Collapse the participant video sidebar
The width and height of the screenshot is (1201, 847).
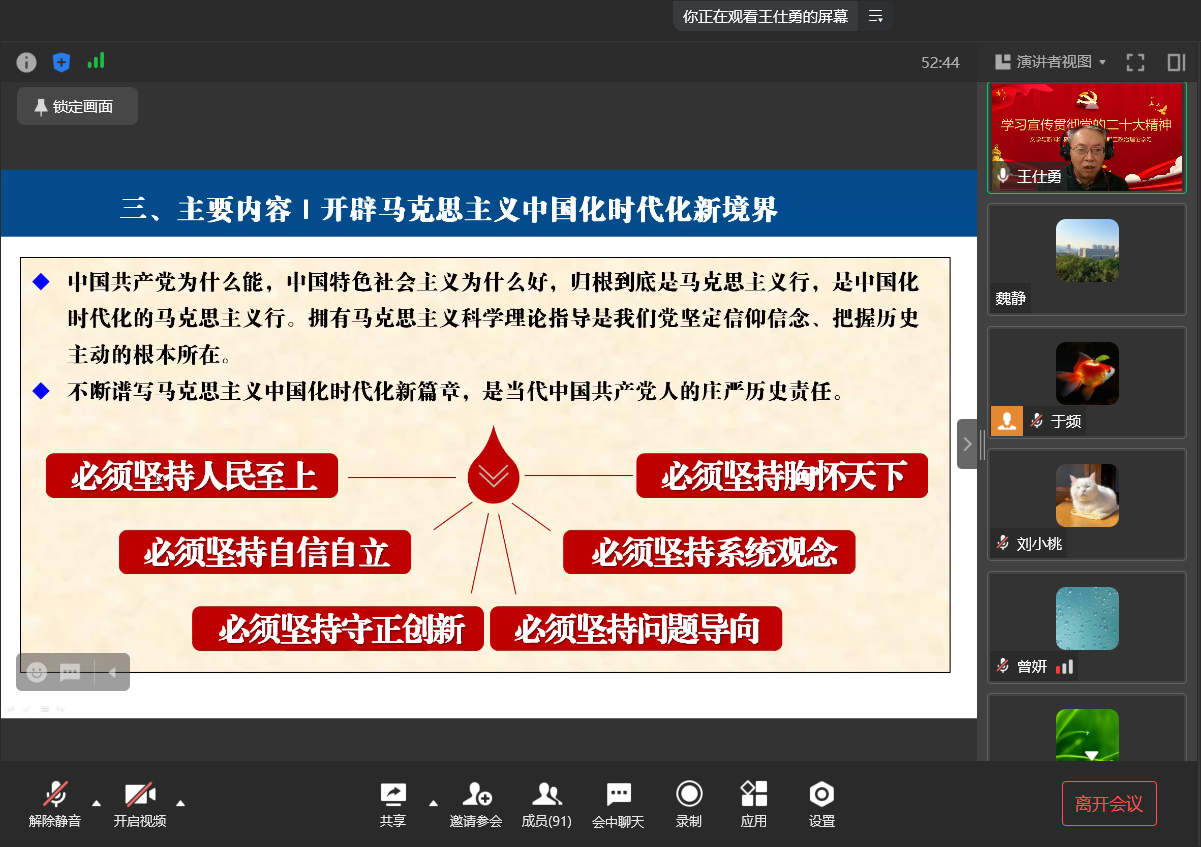[x=967, y=444]
